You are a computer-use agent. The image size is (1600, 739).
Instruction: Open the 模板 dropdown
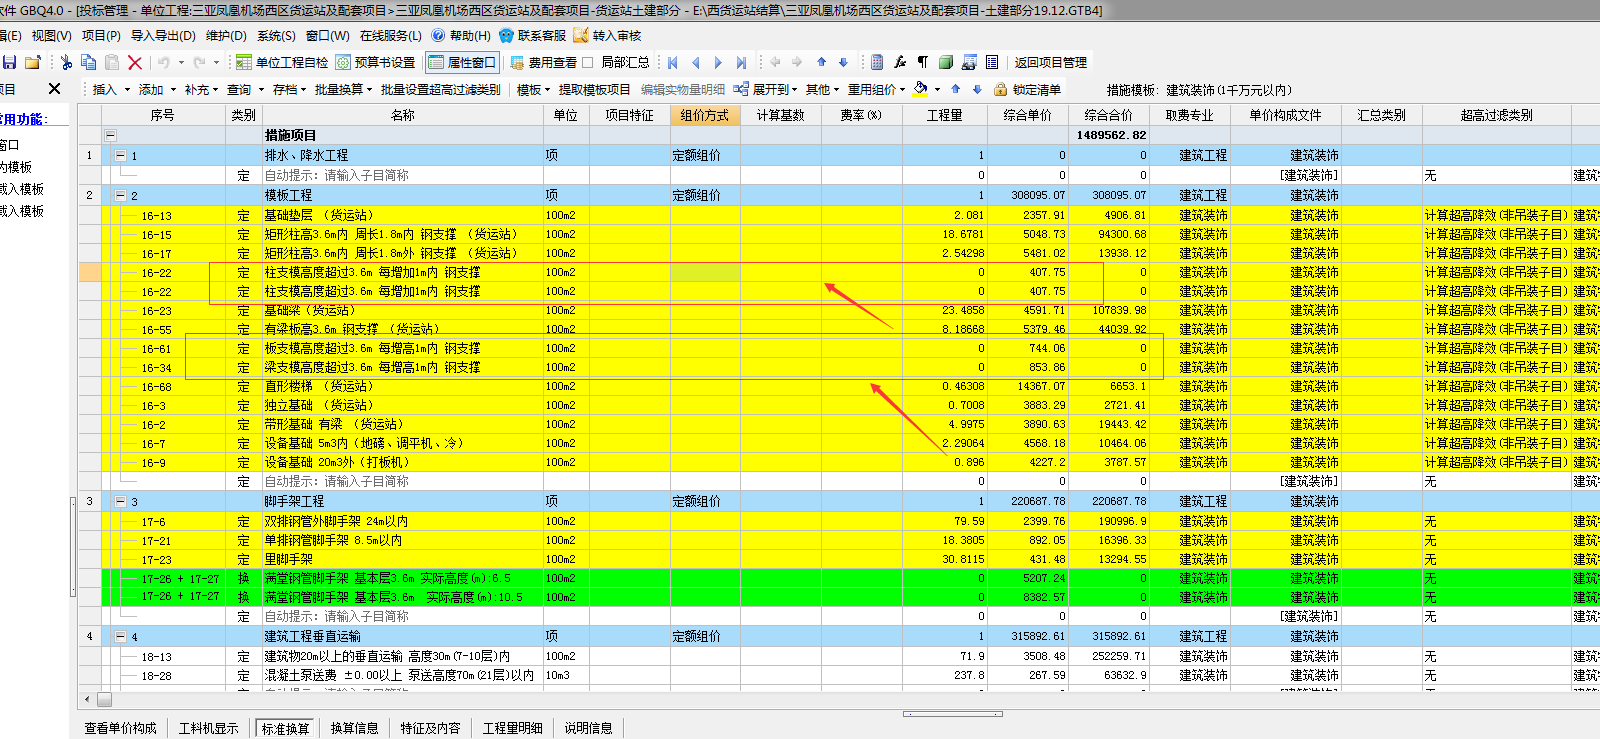pyautogui.click(x=535, y=89)
